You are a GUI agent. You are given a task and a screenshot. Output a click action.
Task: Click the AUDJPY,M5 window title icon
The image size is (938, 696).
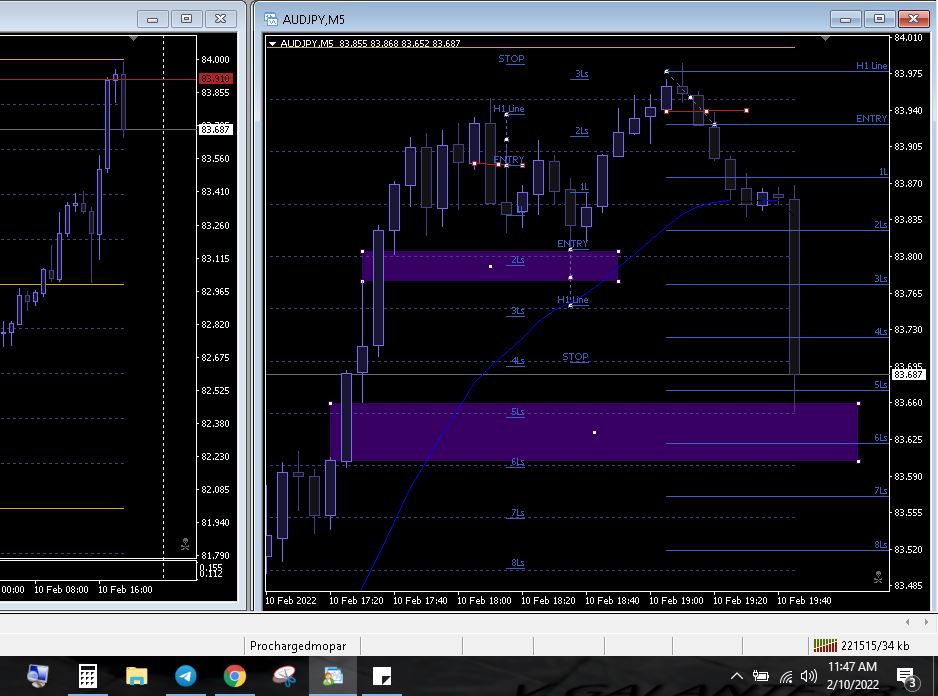click(271, 19)
